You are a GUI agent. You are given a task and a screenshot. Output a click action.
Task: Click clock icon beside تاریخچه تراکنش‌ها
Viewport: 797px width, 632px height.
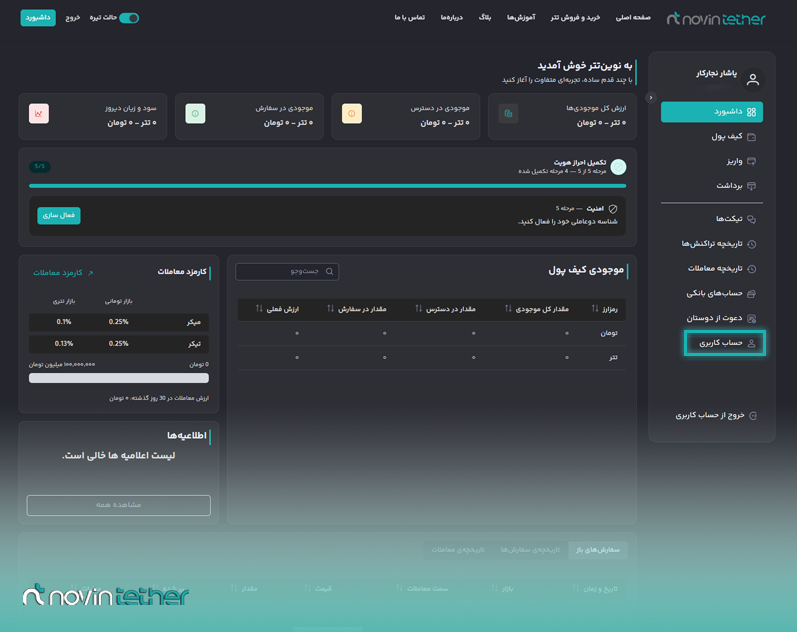coord(752,244)
